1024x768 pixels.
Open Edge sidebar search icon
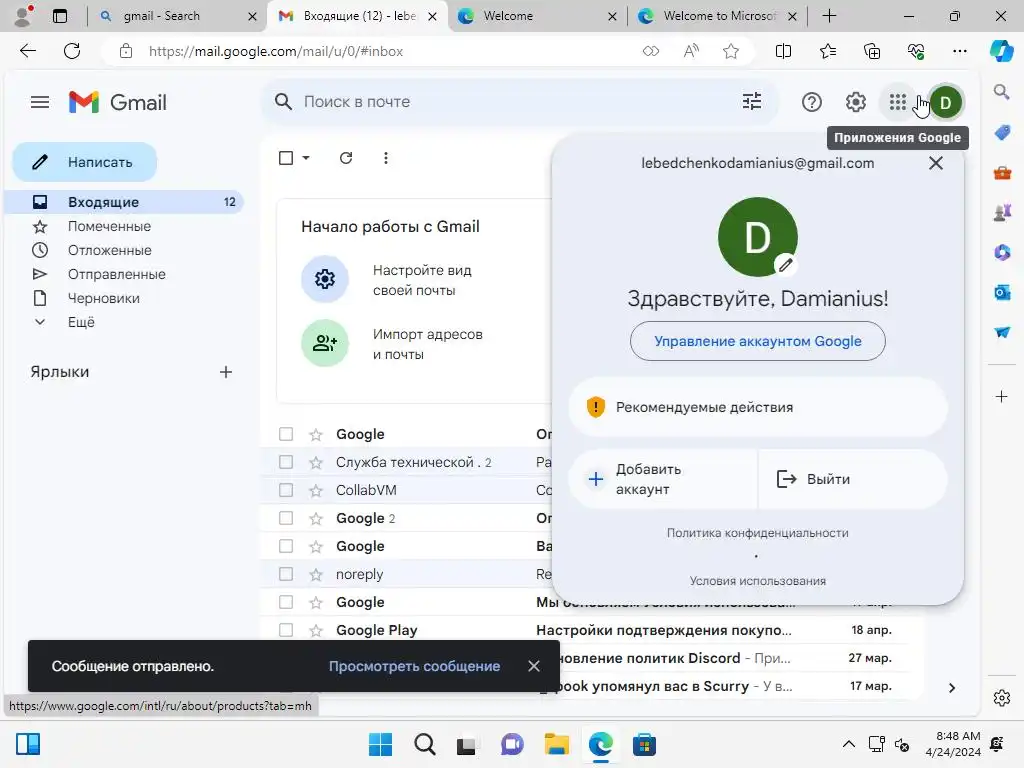click(x=1001, y=91)
